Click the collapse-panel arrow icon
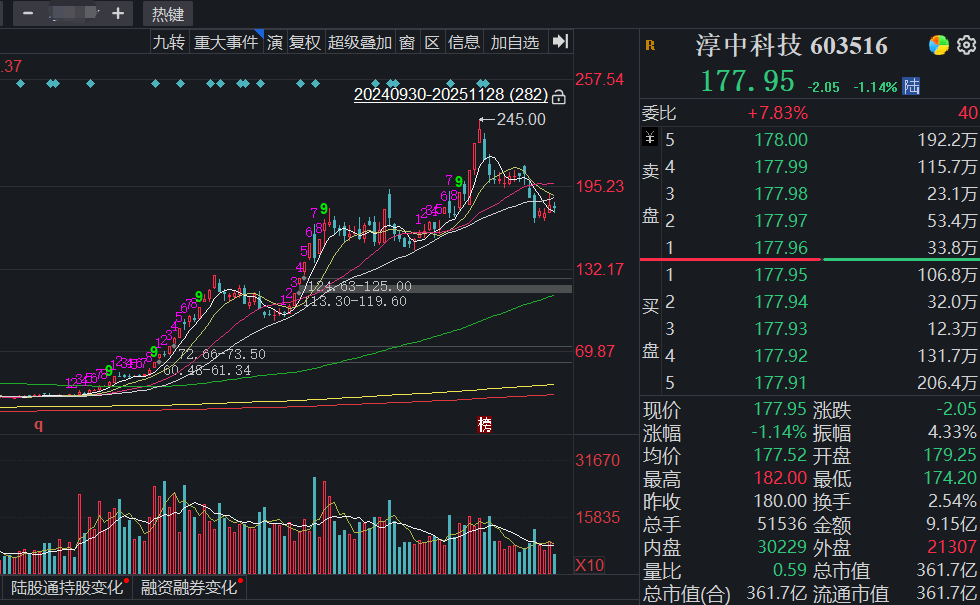This screenshot has height=605, width=980. coord(560,41)
